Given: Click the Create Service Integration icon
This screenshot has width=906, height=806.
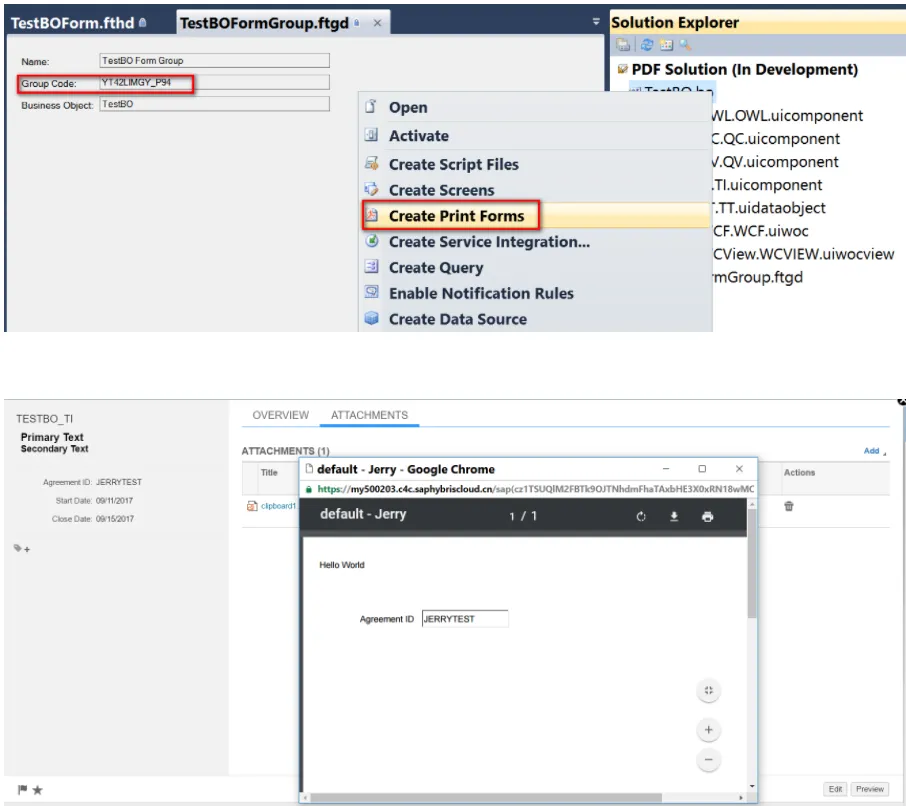Looking at the screenshot, I should coord(372,240).
